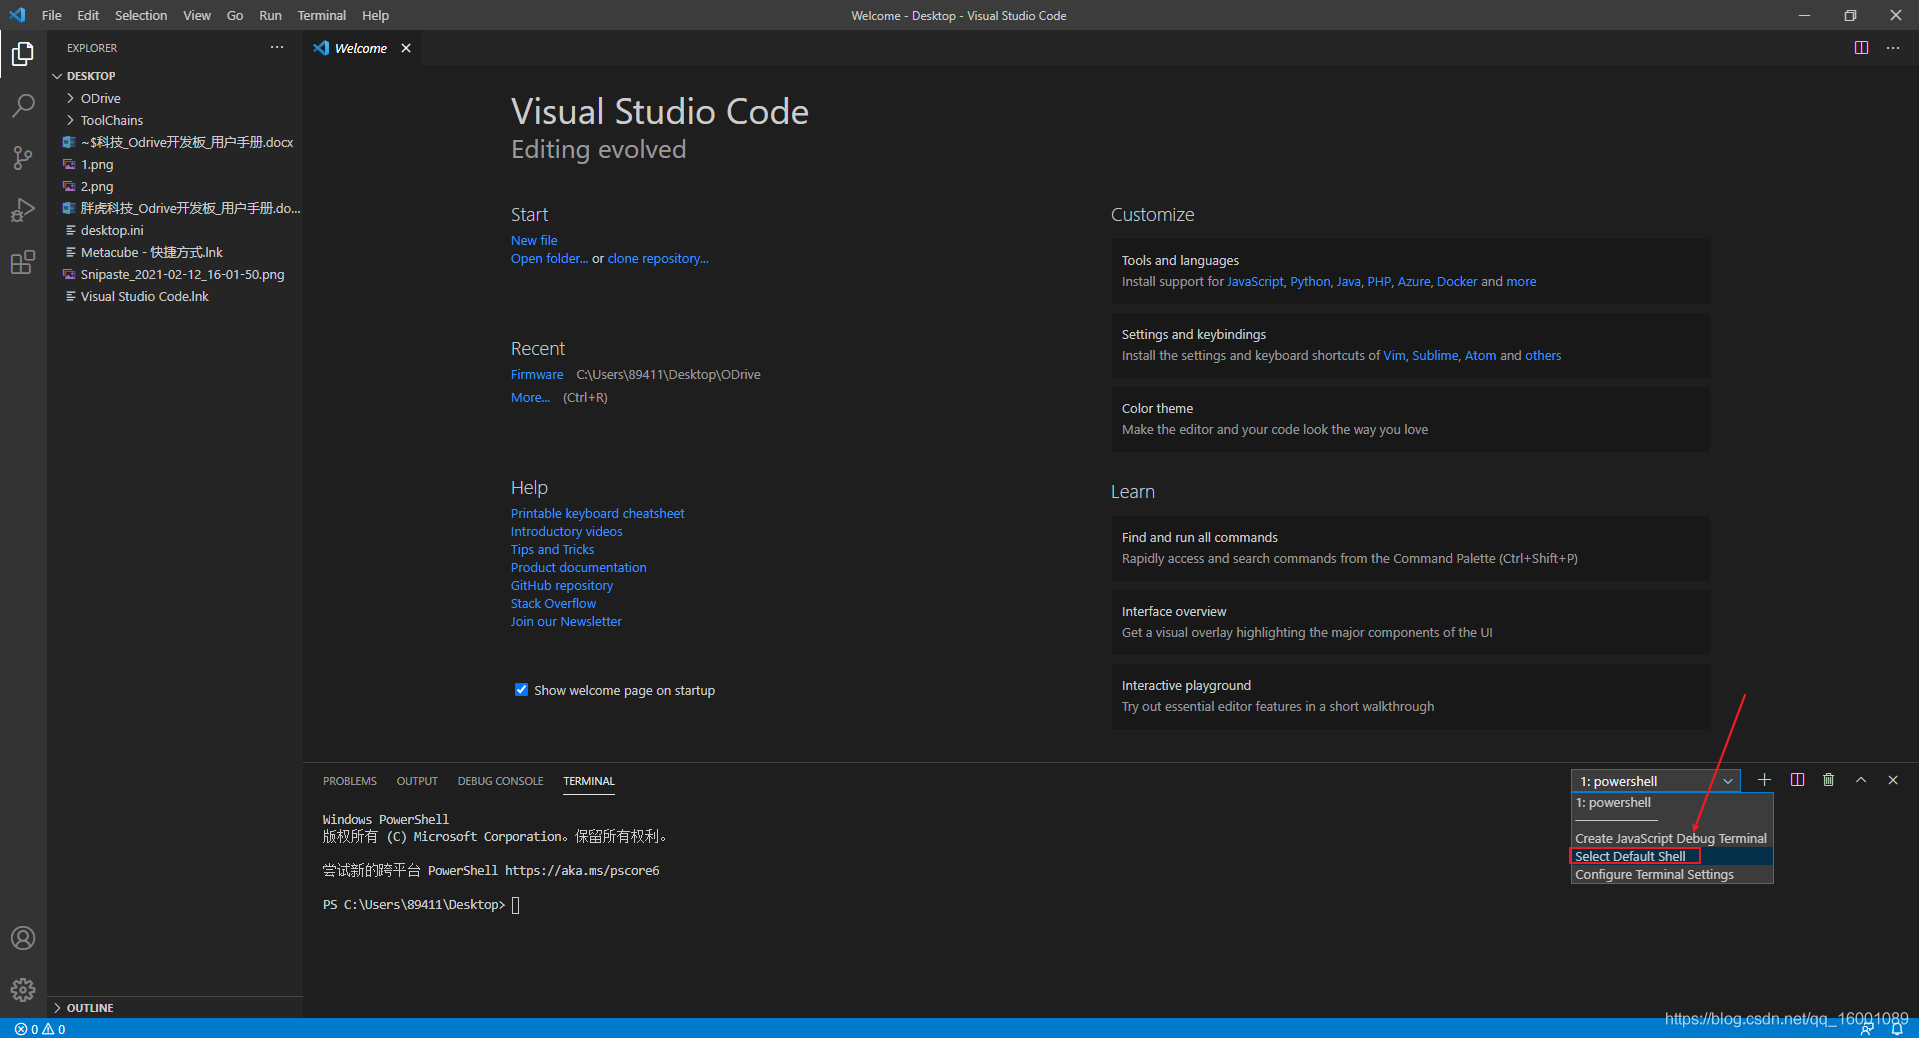This screenshot has height=1038, width=1919.
Task: Select Visual Studio Code.lnk file
Action: pos(175,296)
